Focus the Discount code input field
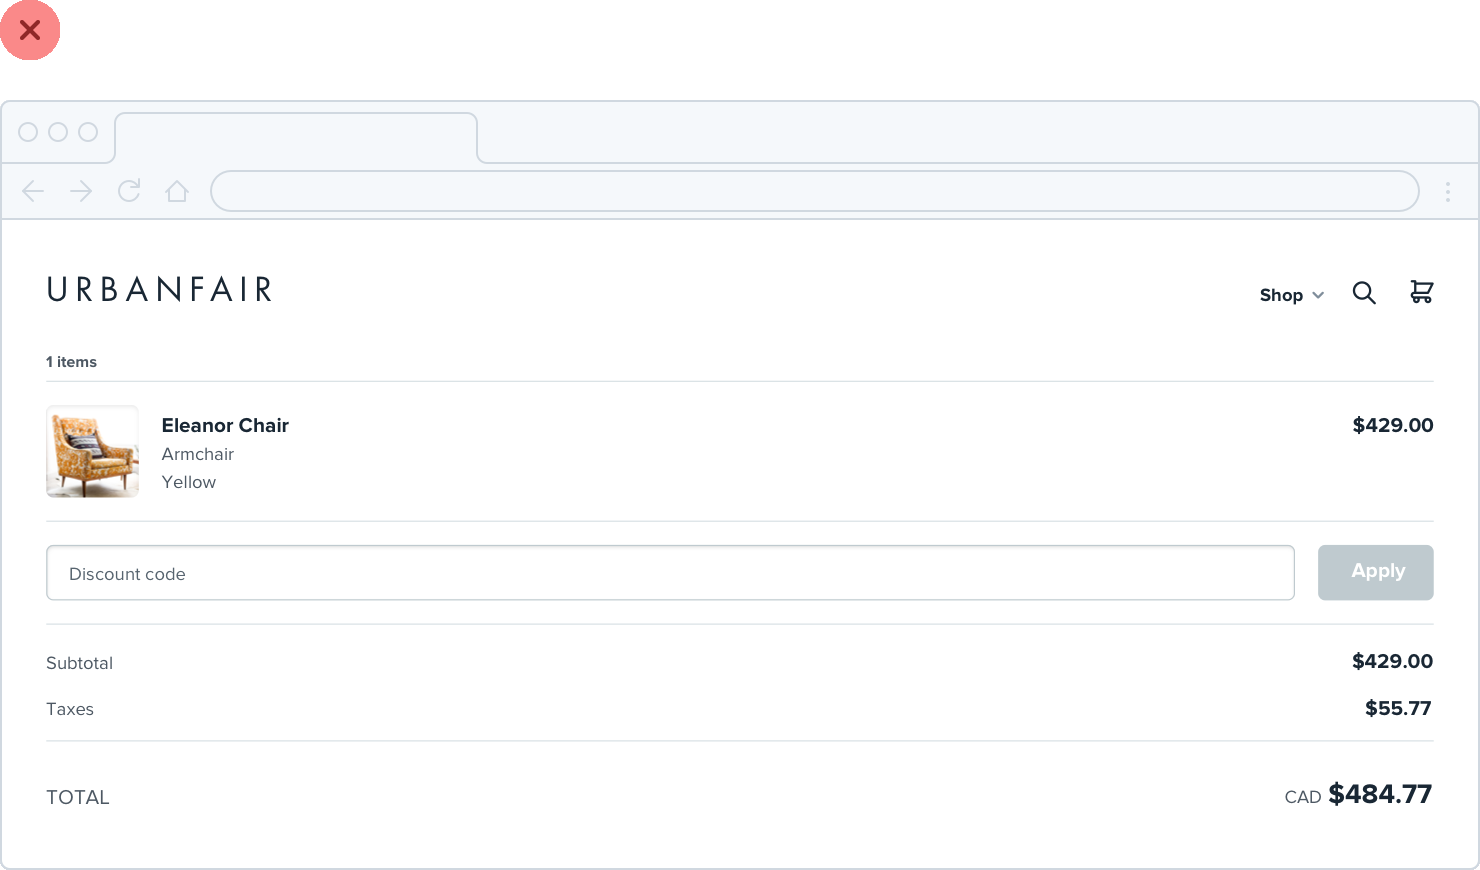The width and height of the screenshot is (1480, 870). (x=670, y=573)
